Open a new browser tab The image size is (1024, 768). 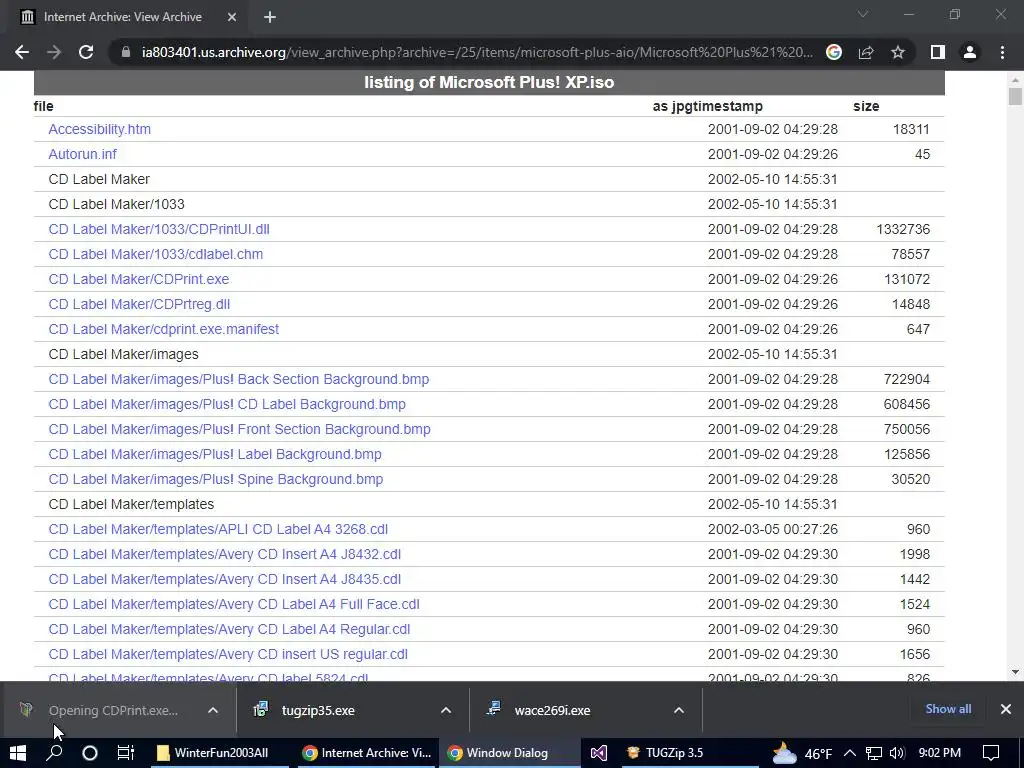pos(270,17)
